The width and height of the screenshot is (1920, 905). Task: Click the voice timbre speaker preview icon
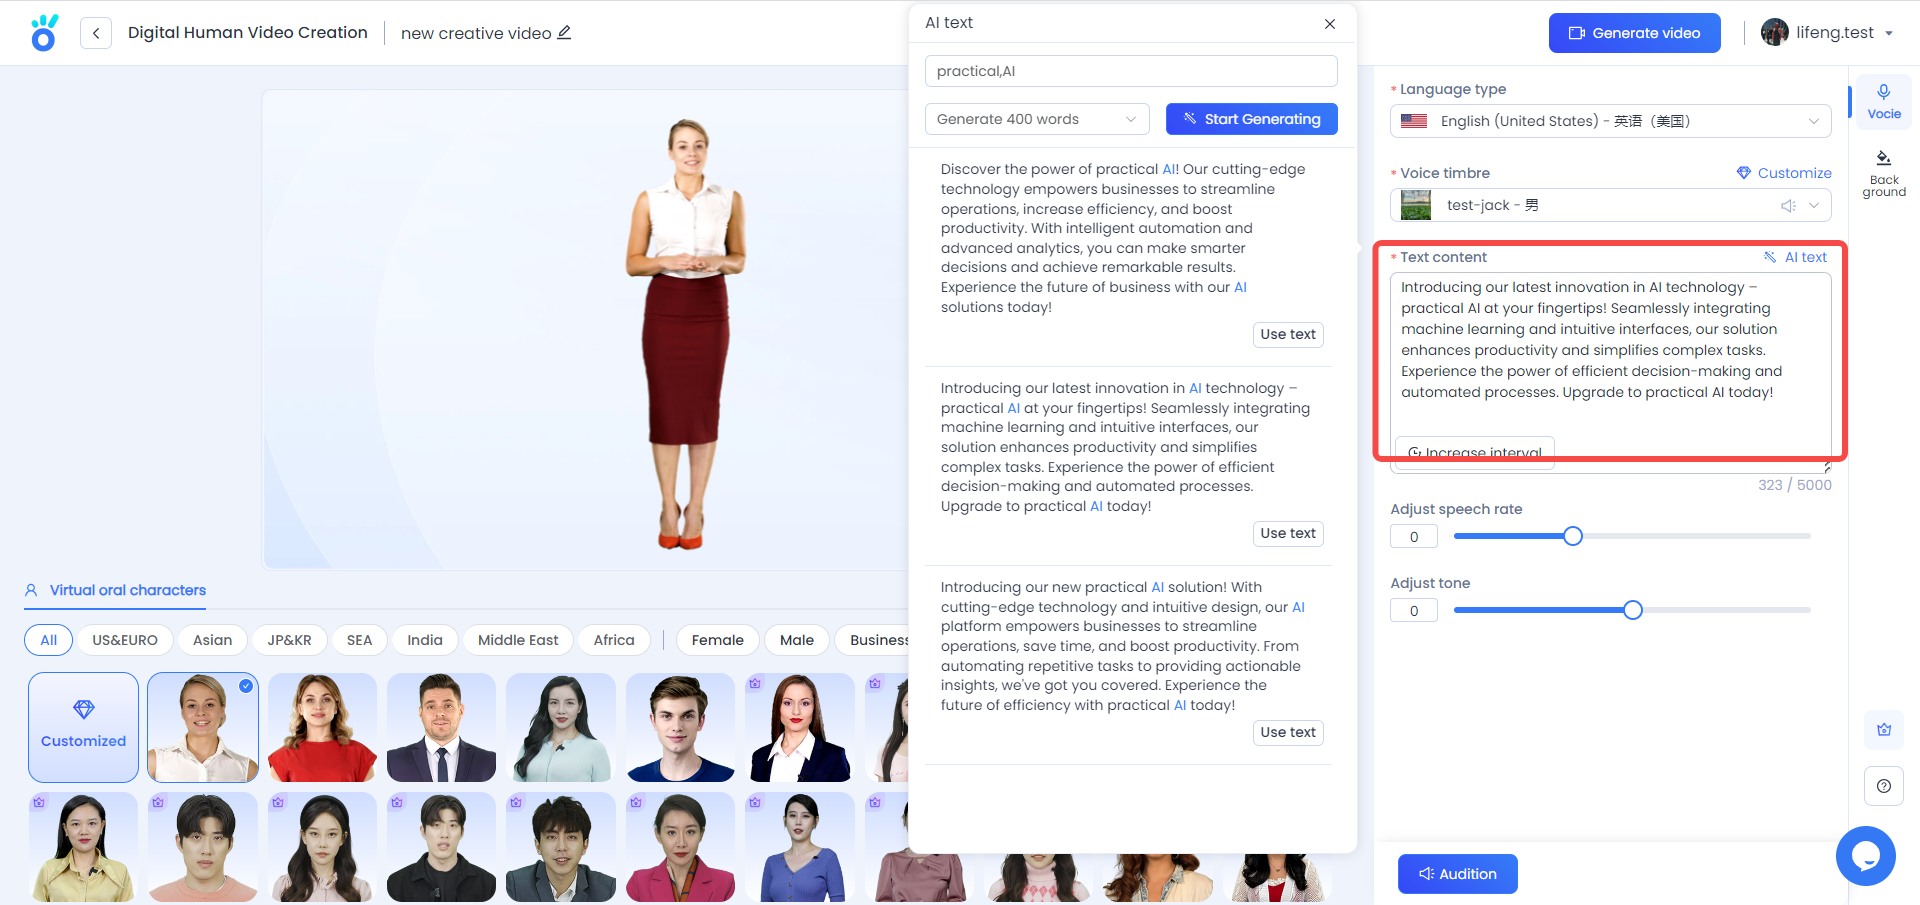(x=1788, y=206)
